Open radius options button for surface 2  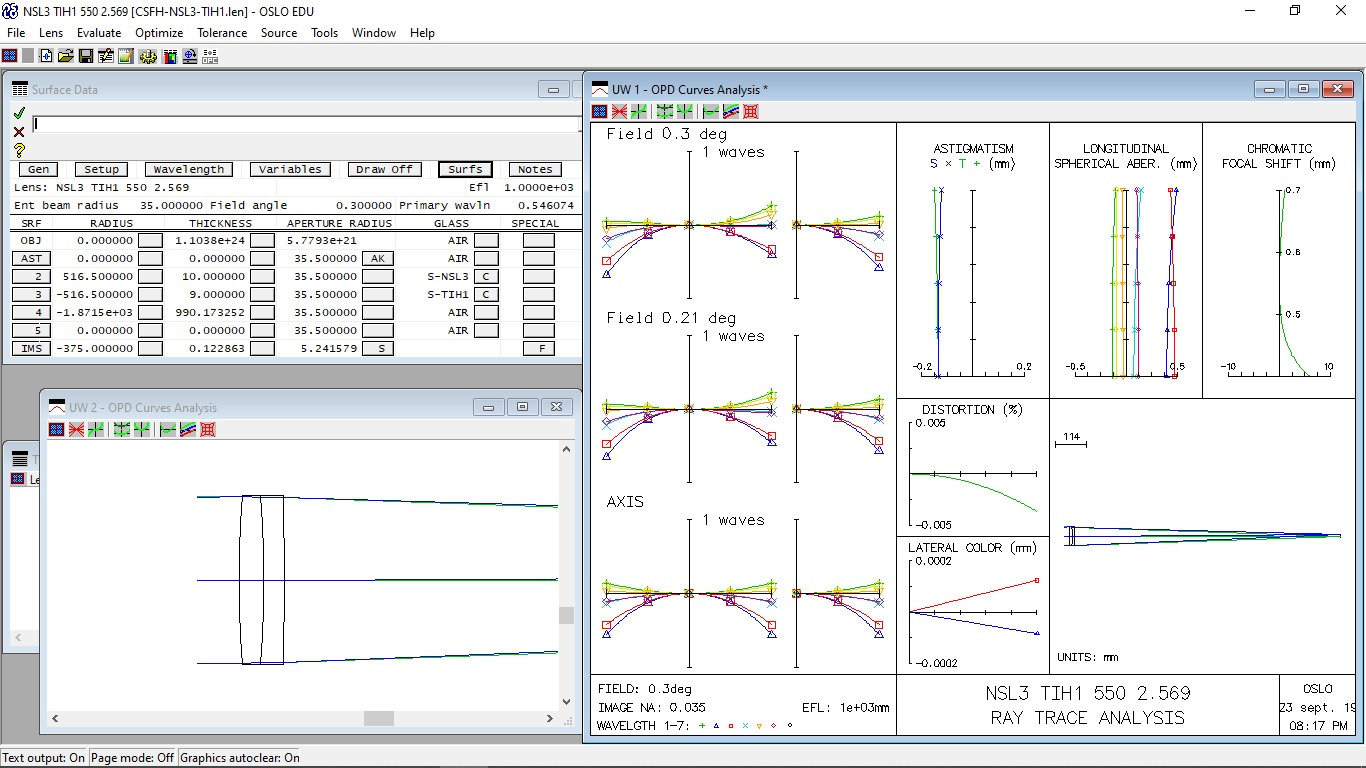pos(150,276)
